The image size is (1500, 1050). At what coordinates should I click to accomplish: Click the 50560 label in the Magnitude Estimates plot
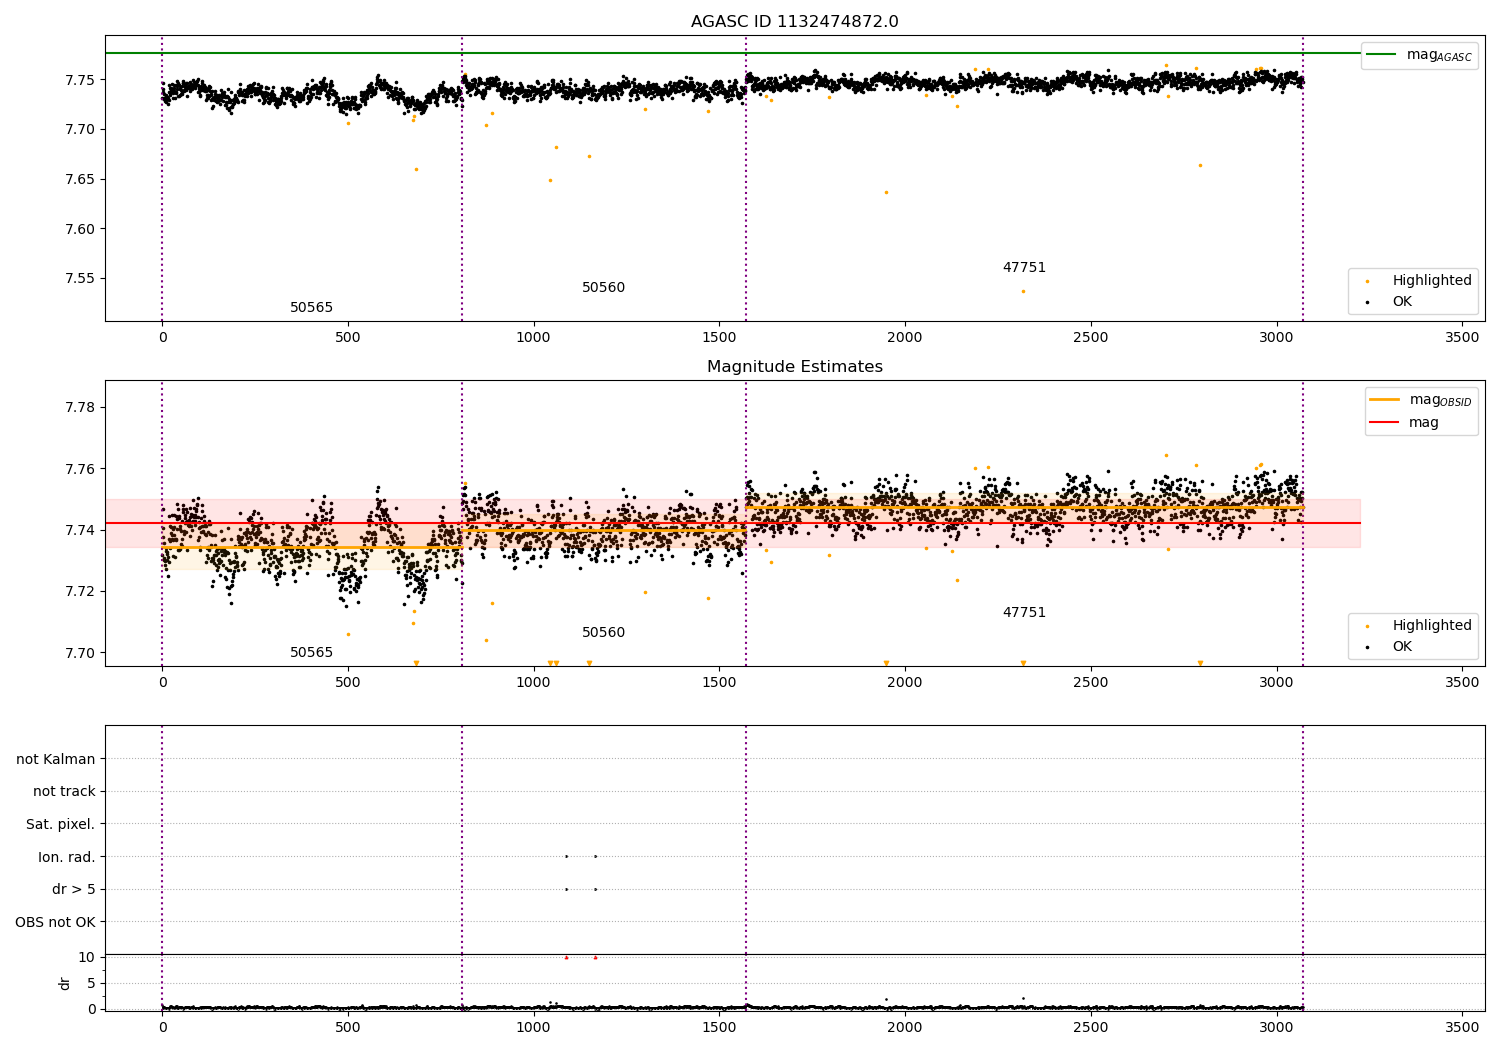point(603,633)
